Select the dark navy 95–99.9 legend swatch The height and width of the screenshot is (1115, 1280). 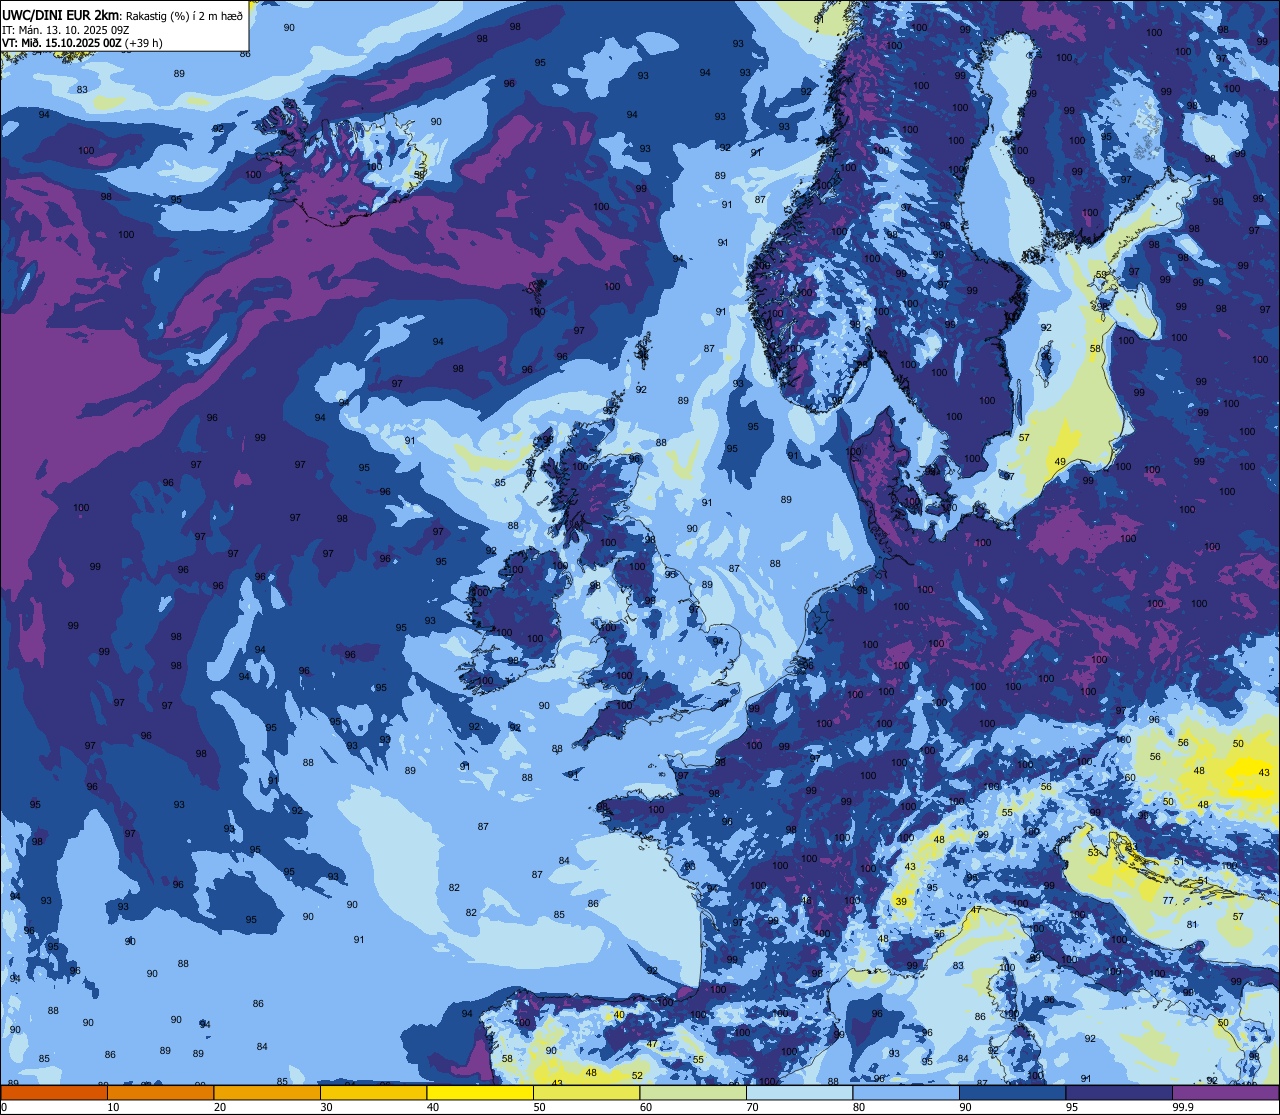[1119, 1092]
